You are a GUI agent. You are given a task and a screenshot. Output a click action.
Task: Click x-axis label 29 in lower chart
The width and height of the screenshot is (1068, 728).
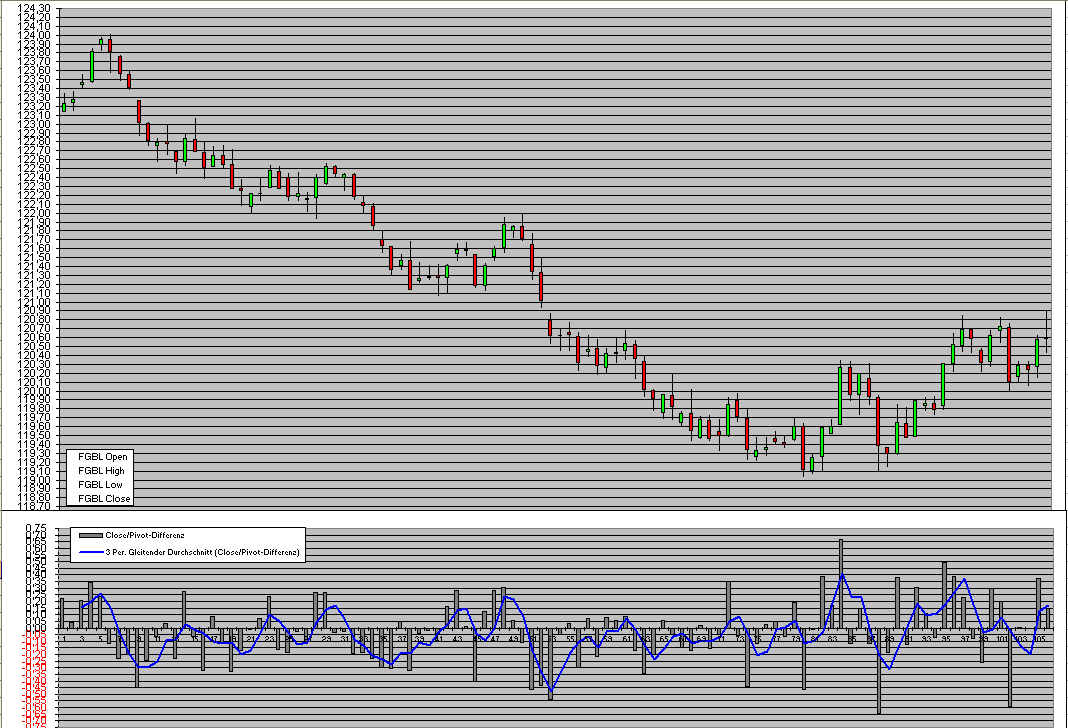[x=326, y=639]
